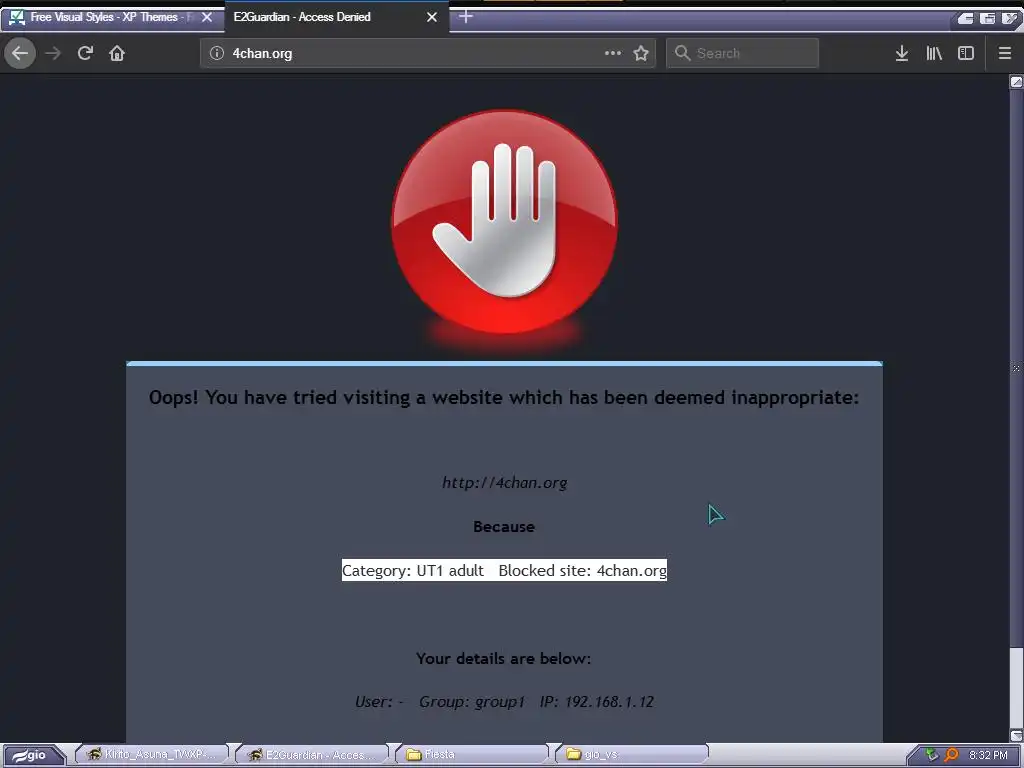Screen dimensions: 1024x768
Task: Click the scrollbar down arrow
Action: (1016, 735)
